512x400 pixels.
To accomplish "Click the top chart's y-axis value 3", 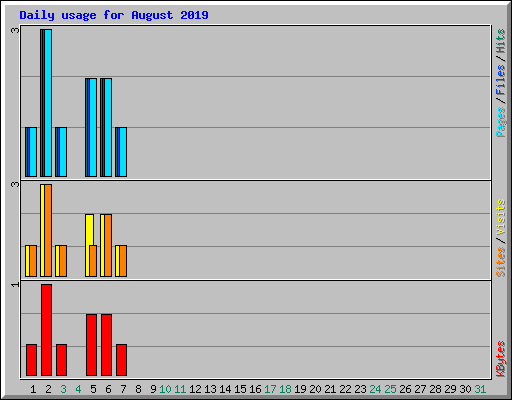I will [15, 30].
